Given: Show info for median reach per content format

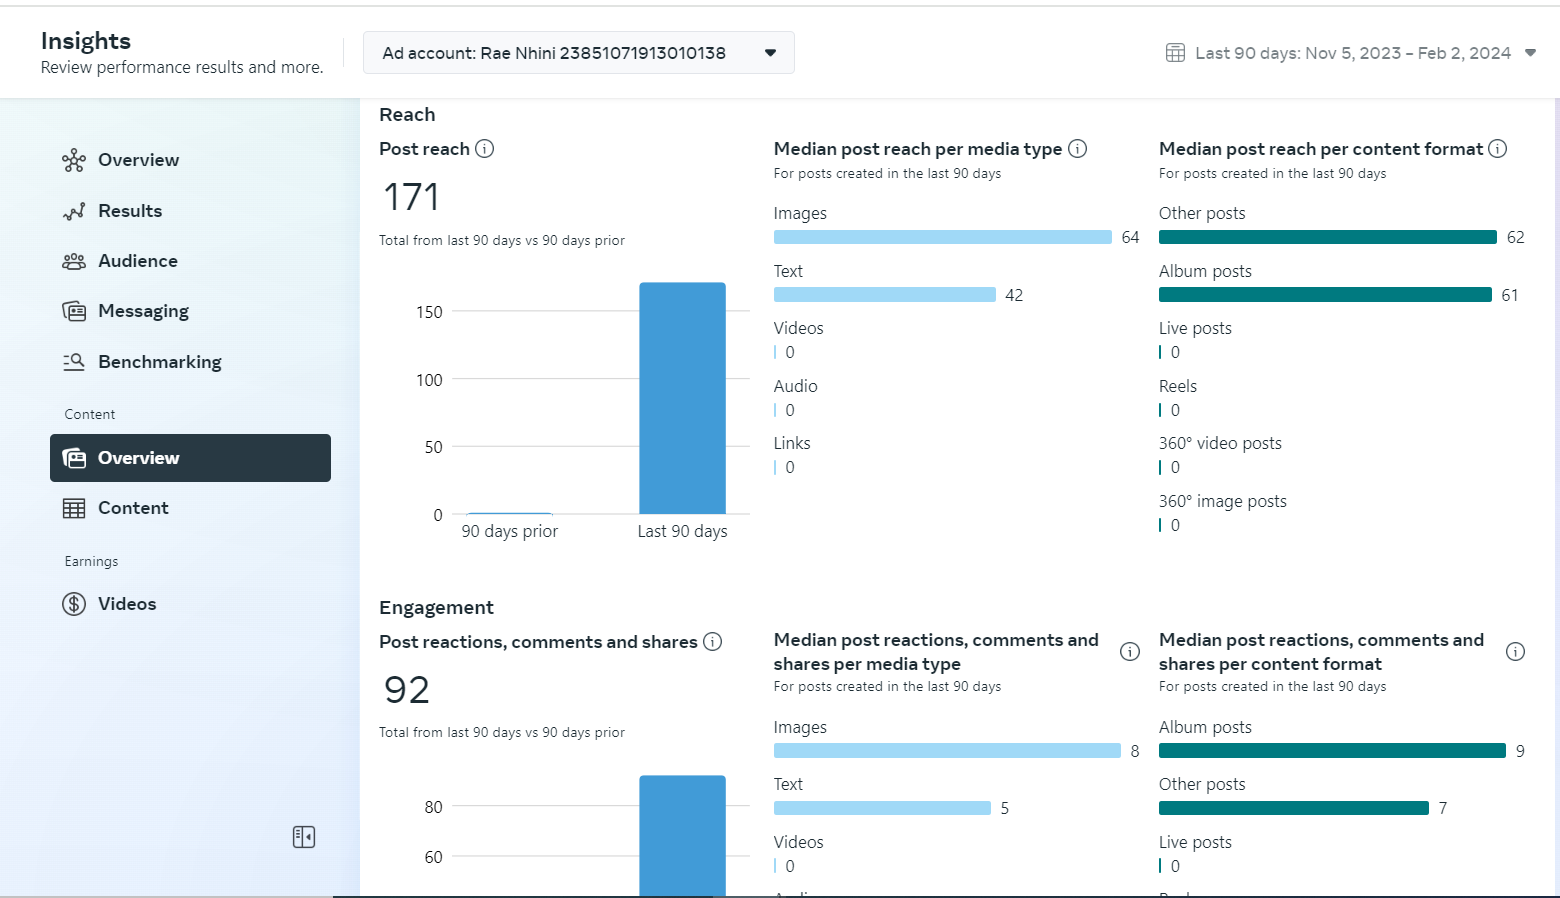Looking at the screenshot, I should 1497,149.
